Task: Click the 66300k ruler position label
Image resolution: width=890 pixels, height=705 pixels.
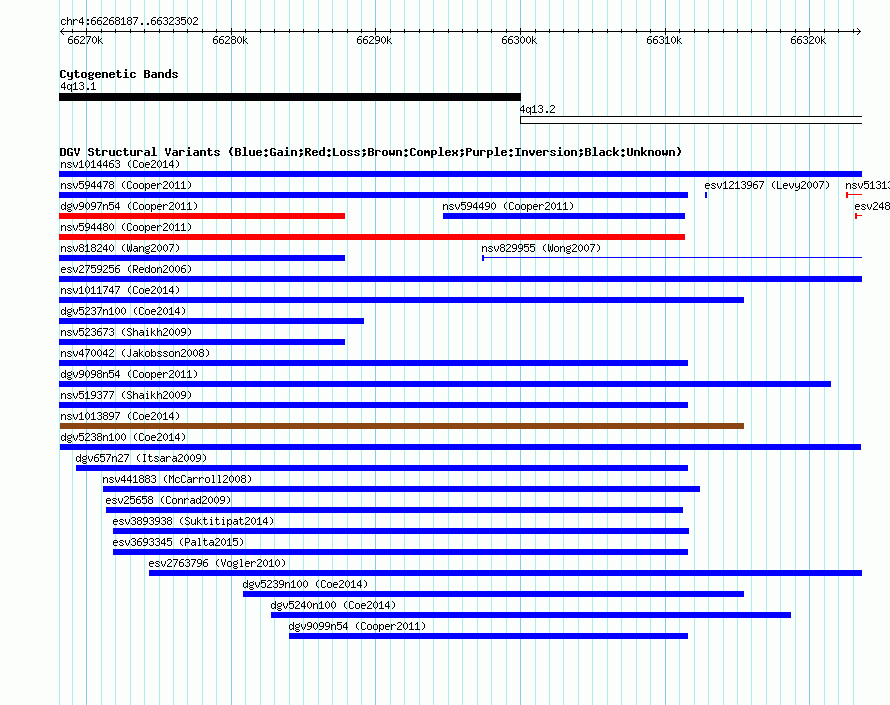Action: pyautogui.click(x=519, y=40)
